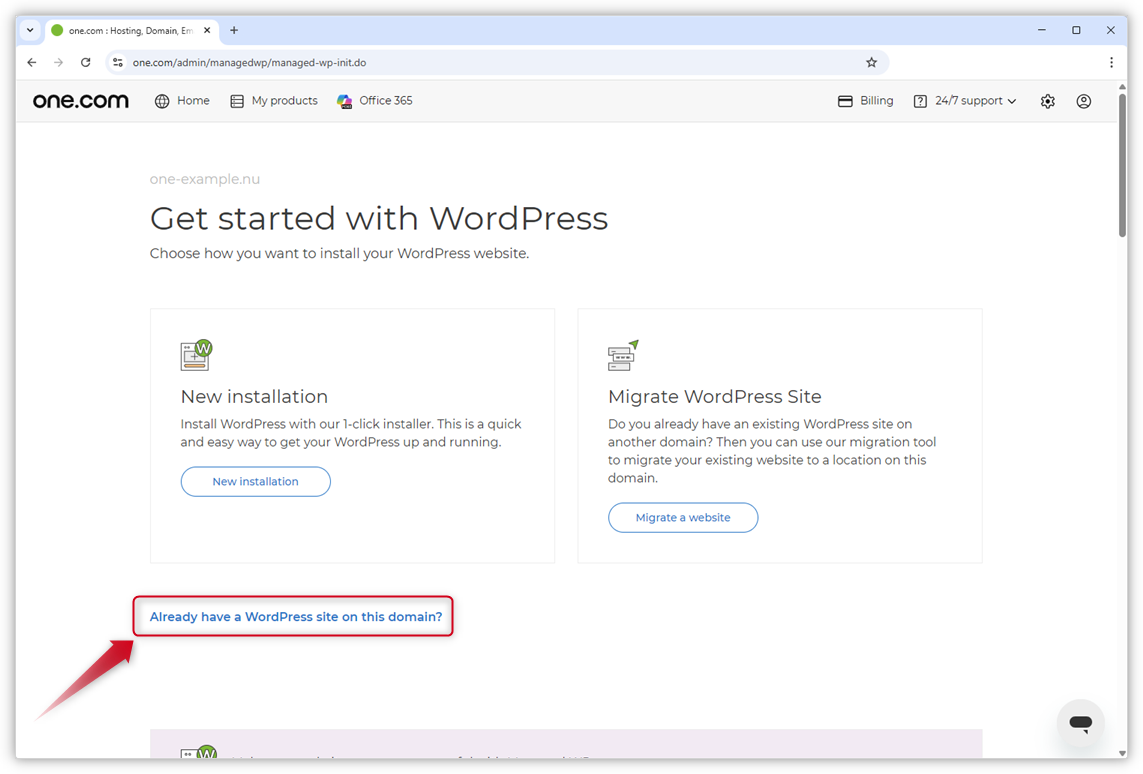
Task: Go to Billing page
Action: click(865, 101)
